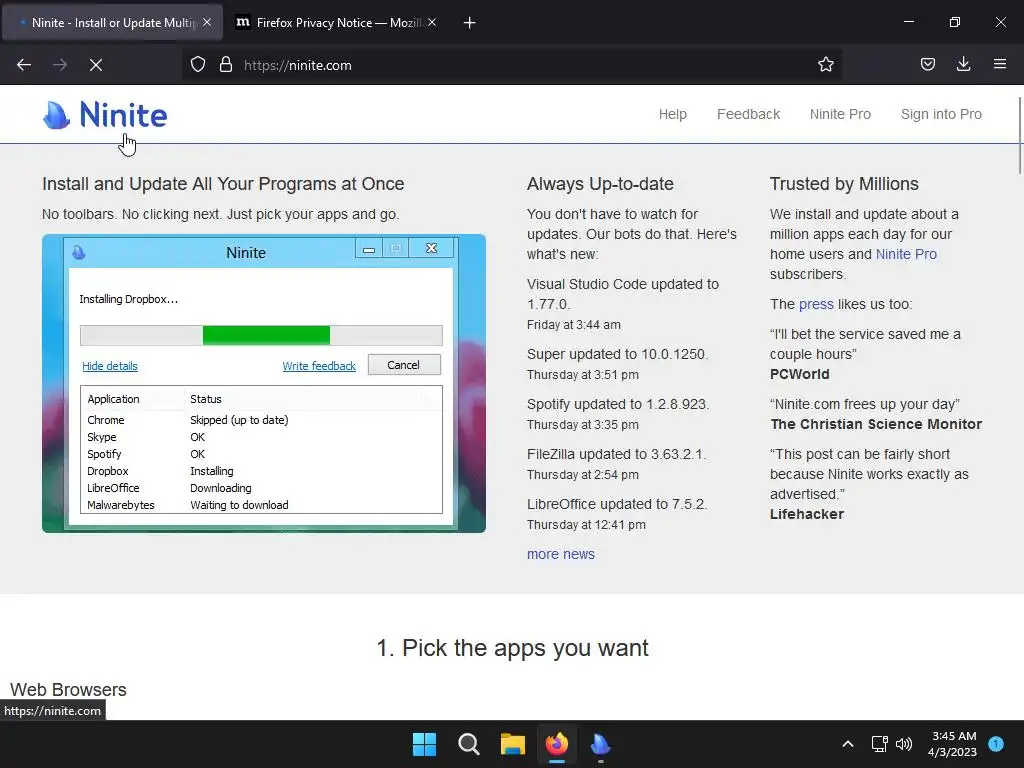Open the network status tray icon
This screenshot has width=1024, height=768.
[x=880, y=744]
